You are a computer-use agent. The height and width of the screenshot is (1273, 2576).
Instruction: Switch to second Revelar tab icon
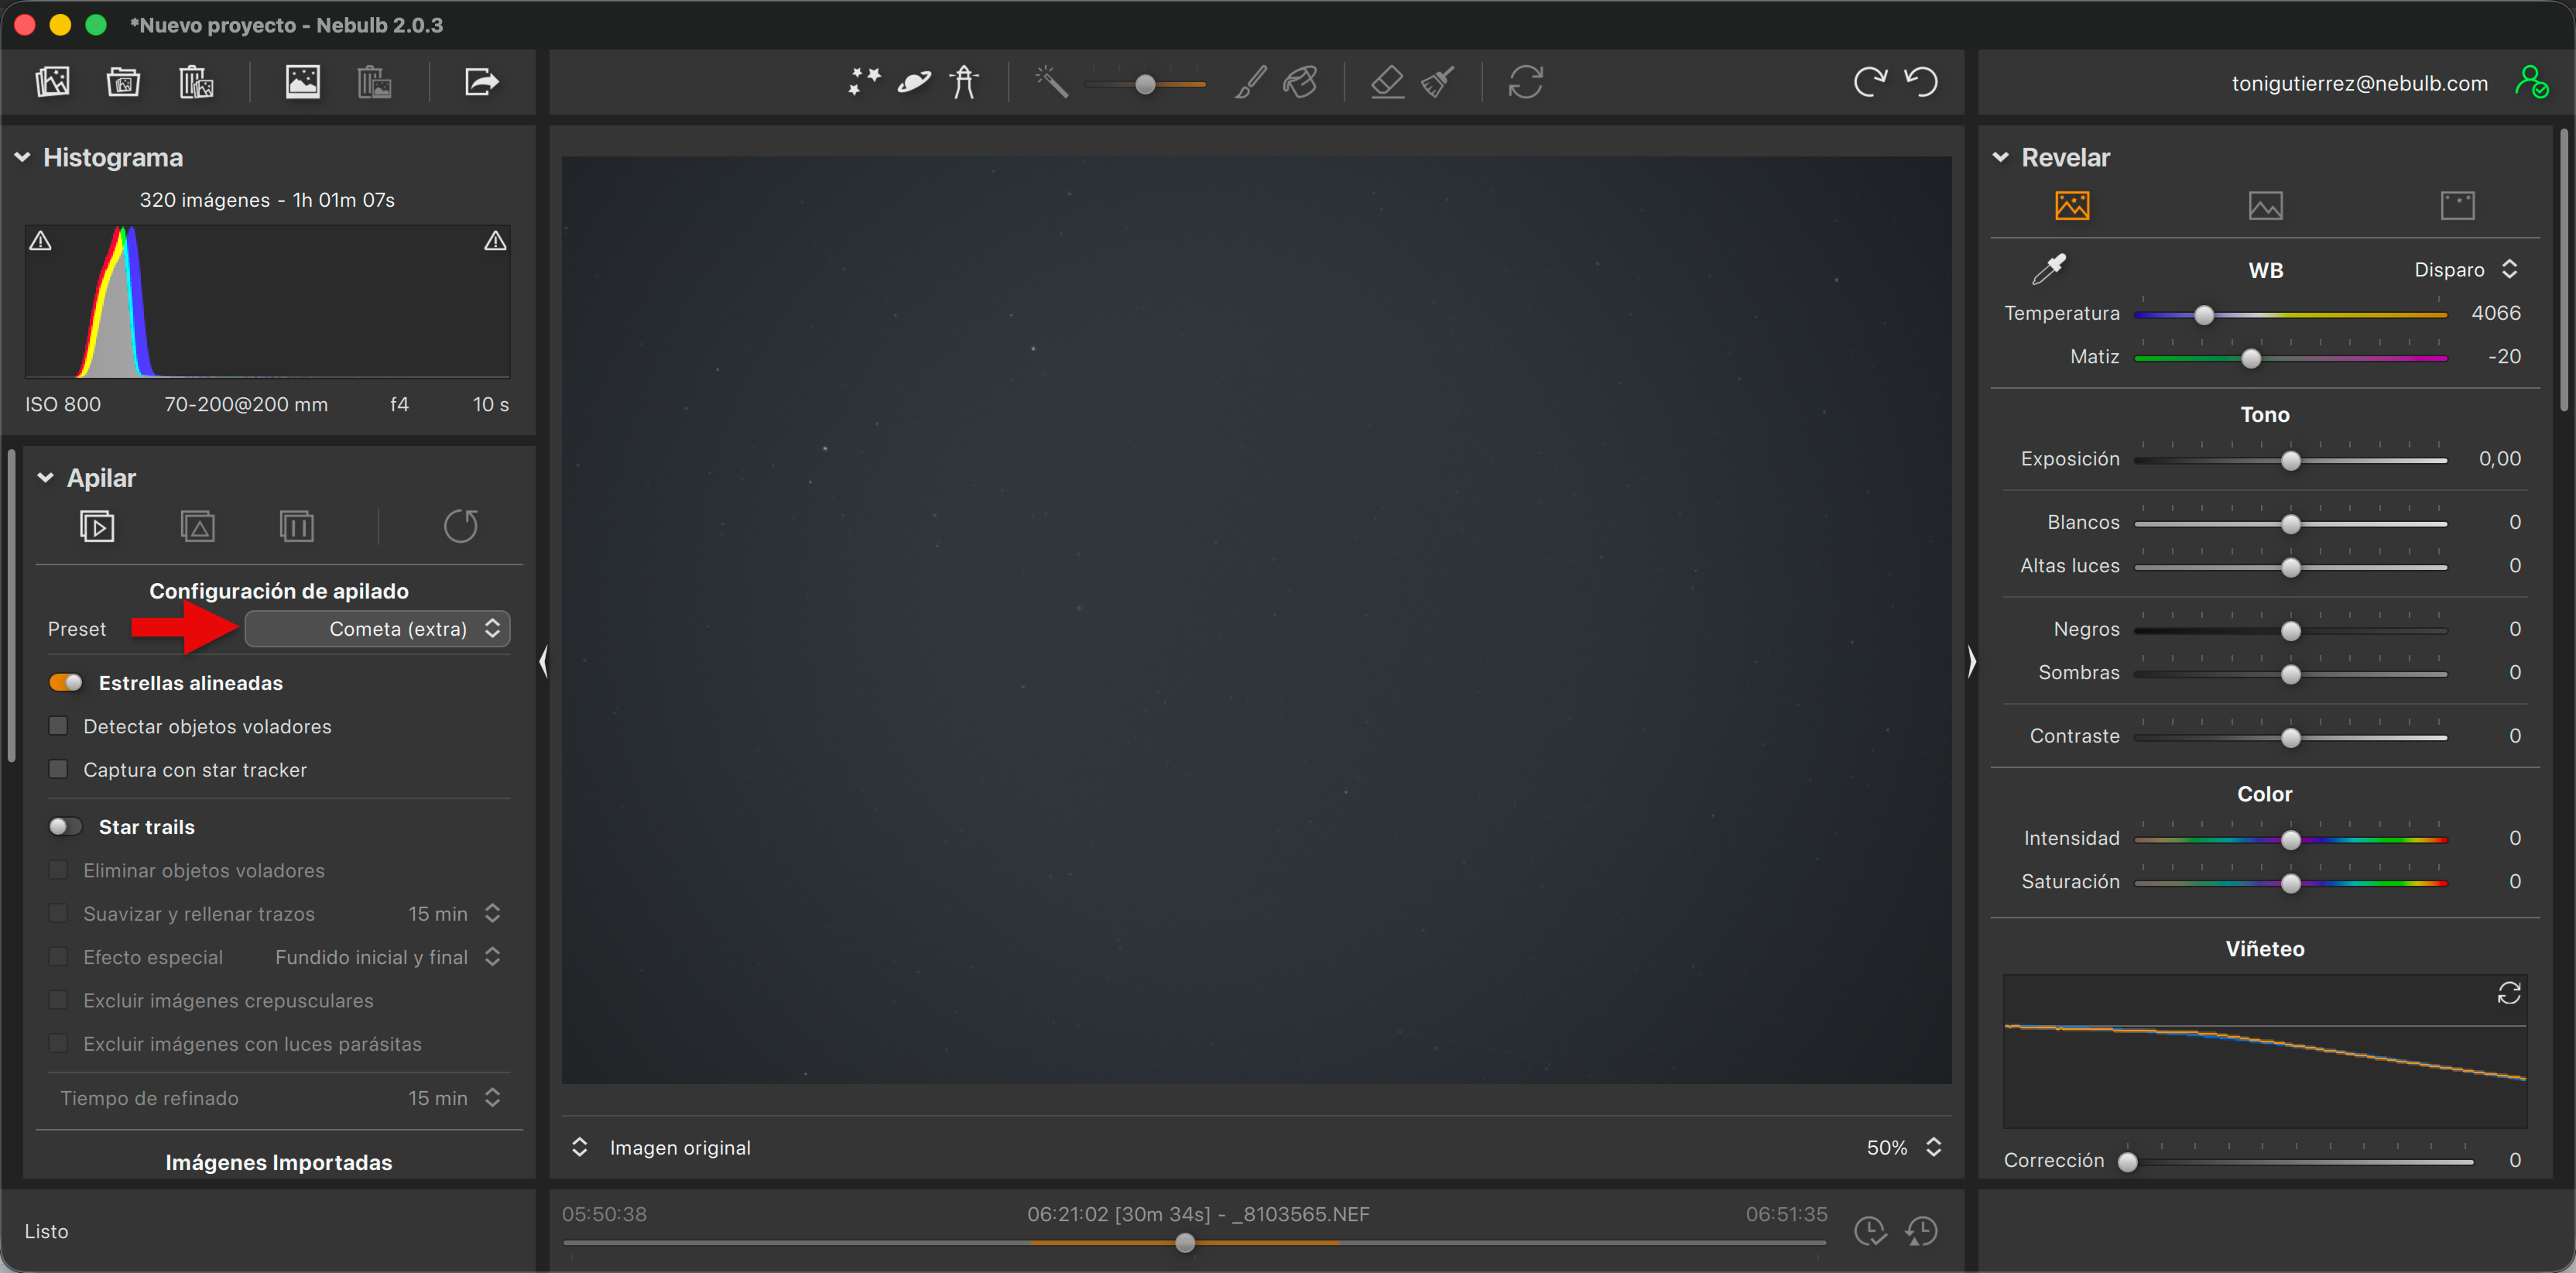point(2265,206)
